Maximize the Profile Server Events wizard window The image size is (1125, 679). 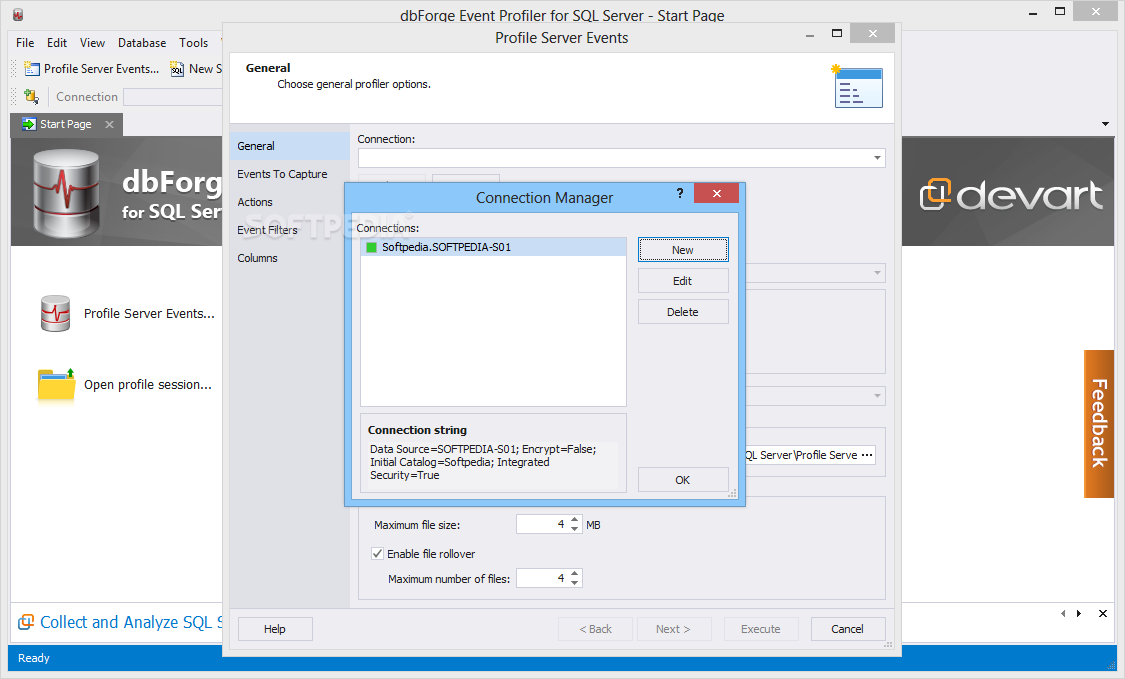coord(837,33)
